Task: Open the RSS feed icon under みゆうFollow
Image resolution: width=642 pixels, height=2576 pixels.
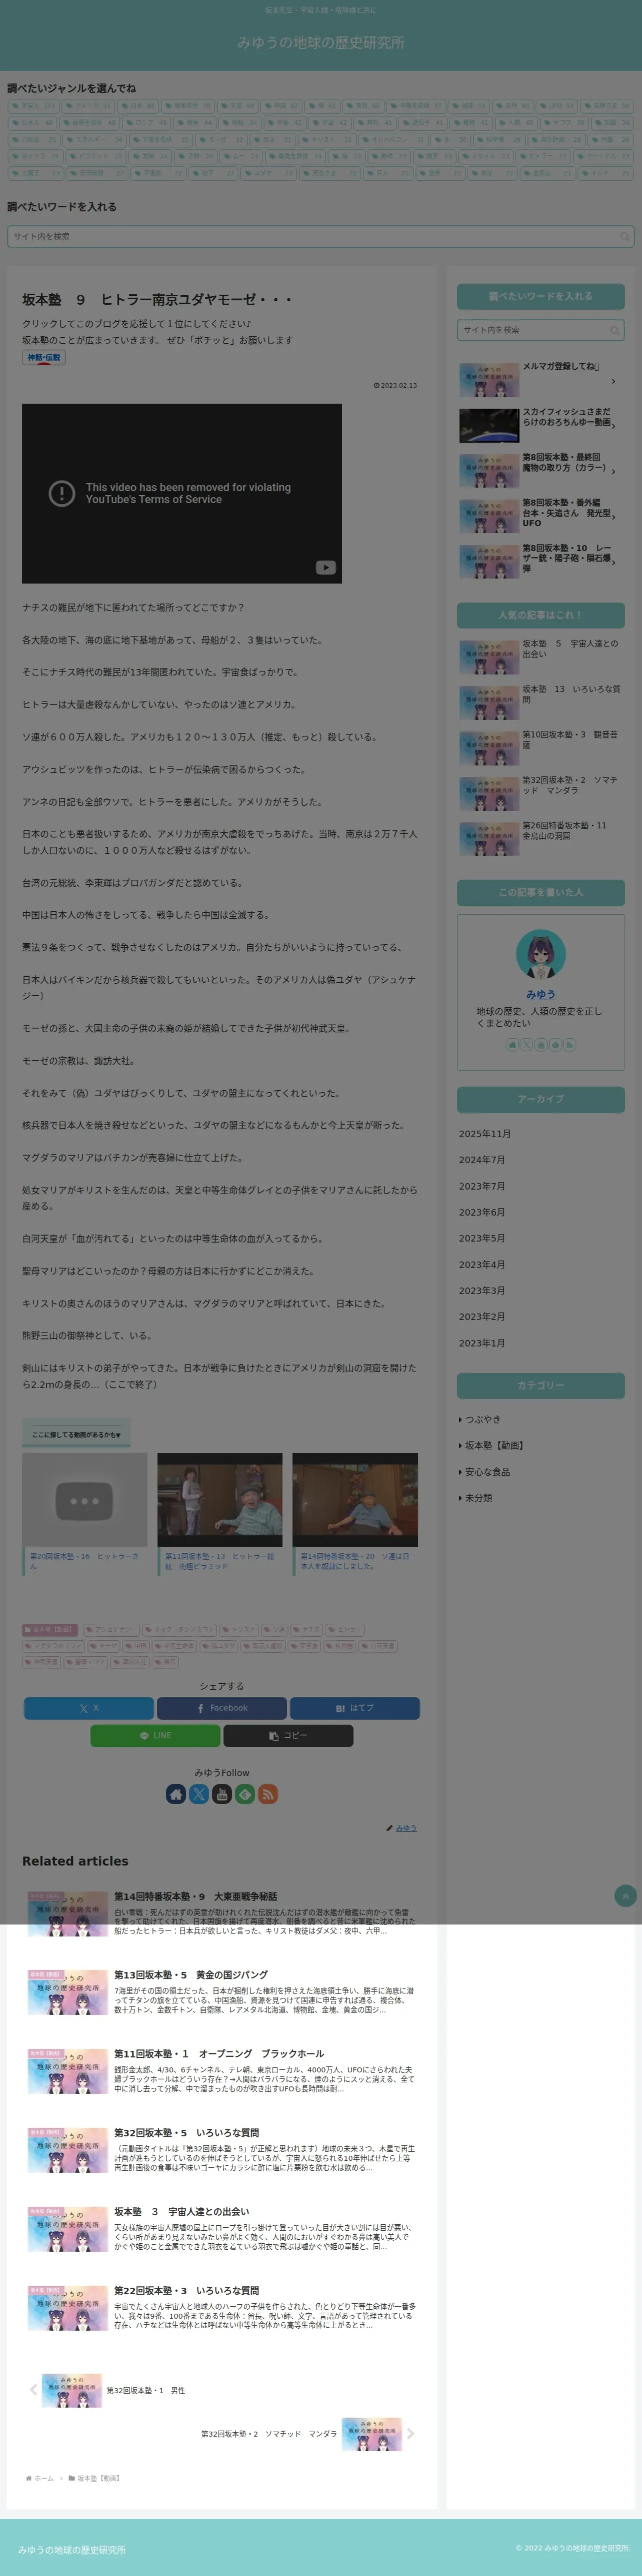Action: point(268,1794)
